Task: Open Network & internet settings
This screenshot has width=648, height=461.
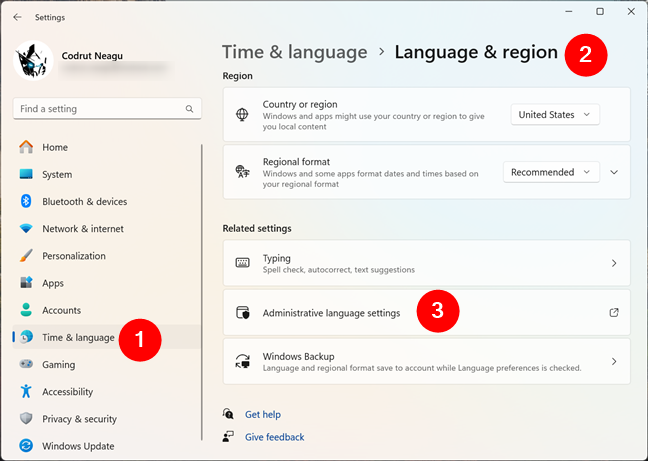Action: (107, 228)
